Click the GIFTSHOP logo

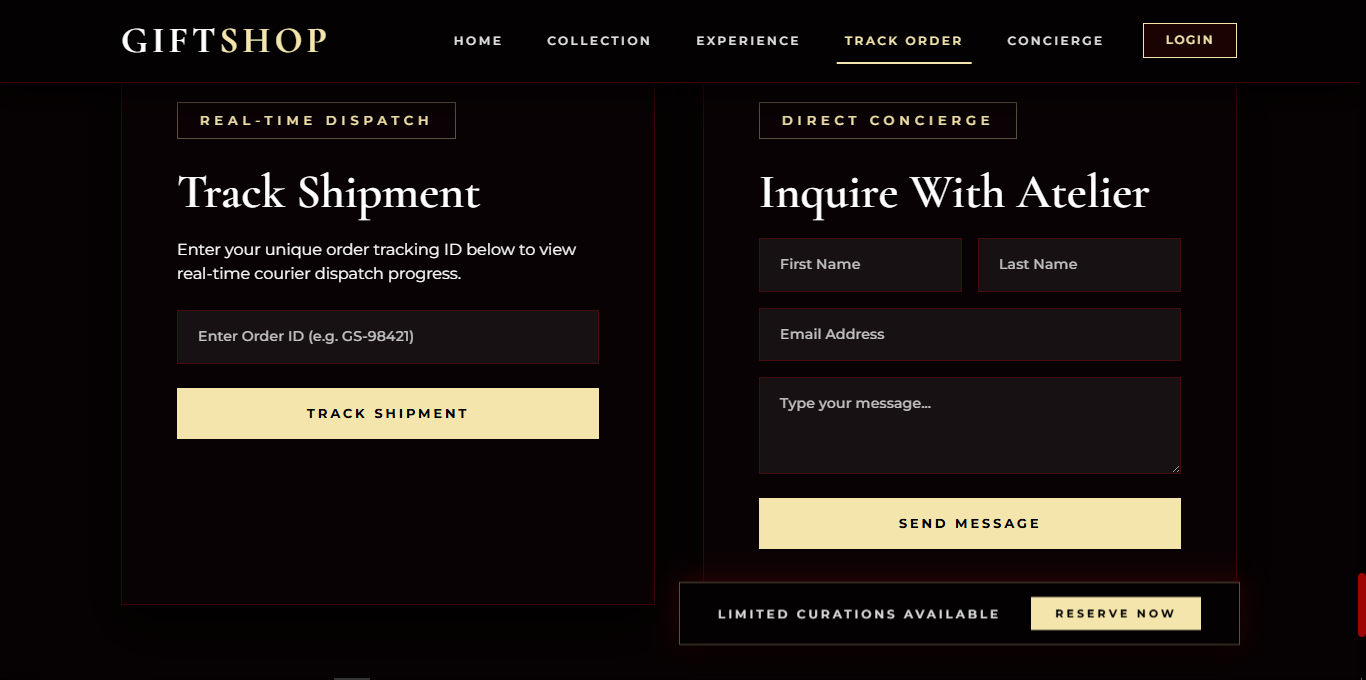point(225,40)
